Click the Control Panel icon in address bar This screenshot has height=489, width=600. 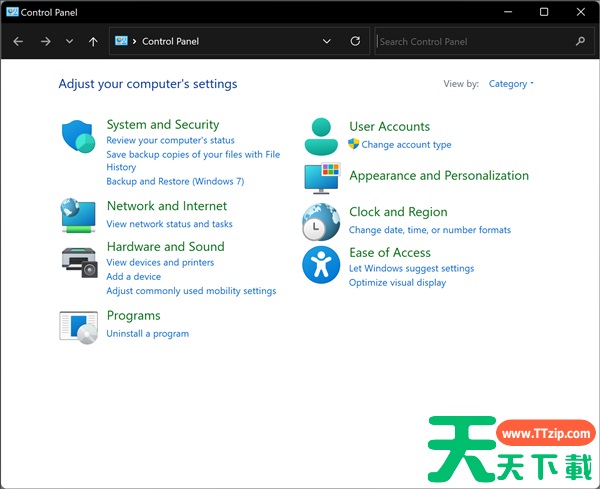(121, 41)
